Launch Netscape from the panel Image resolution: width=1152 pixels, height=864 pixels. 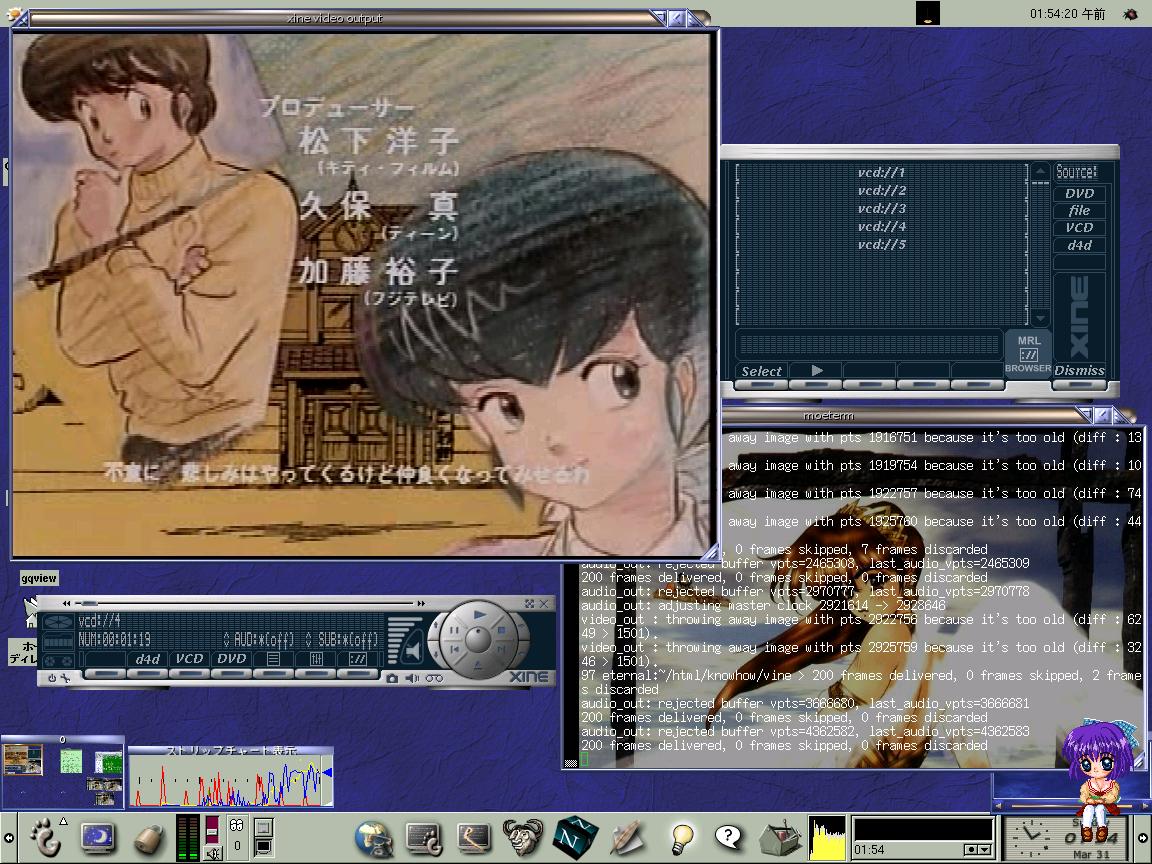[575, 838]
